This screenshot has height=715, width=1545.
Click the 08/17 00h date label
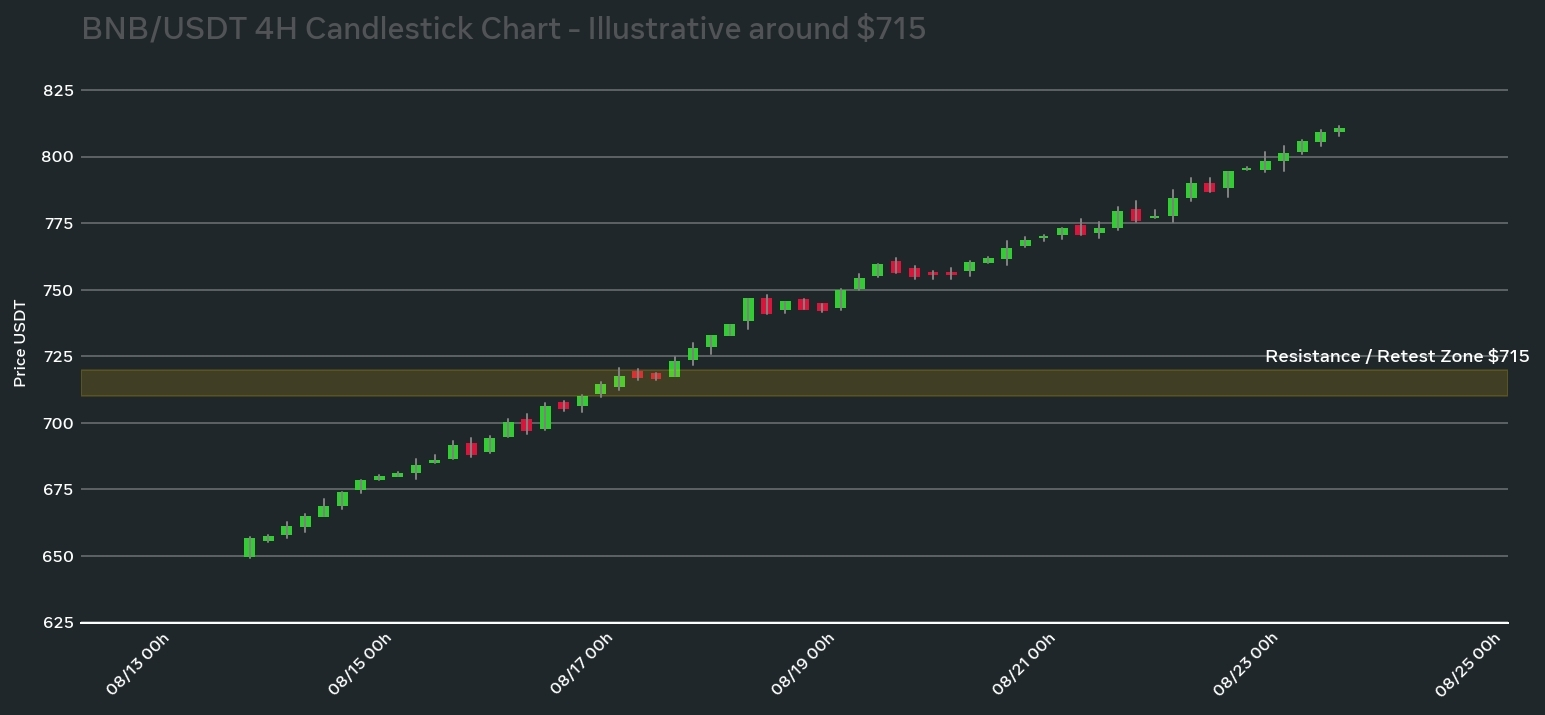[581, 664]
